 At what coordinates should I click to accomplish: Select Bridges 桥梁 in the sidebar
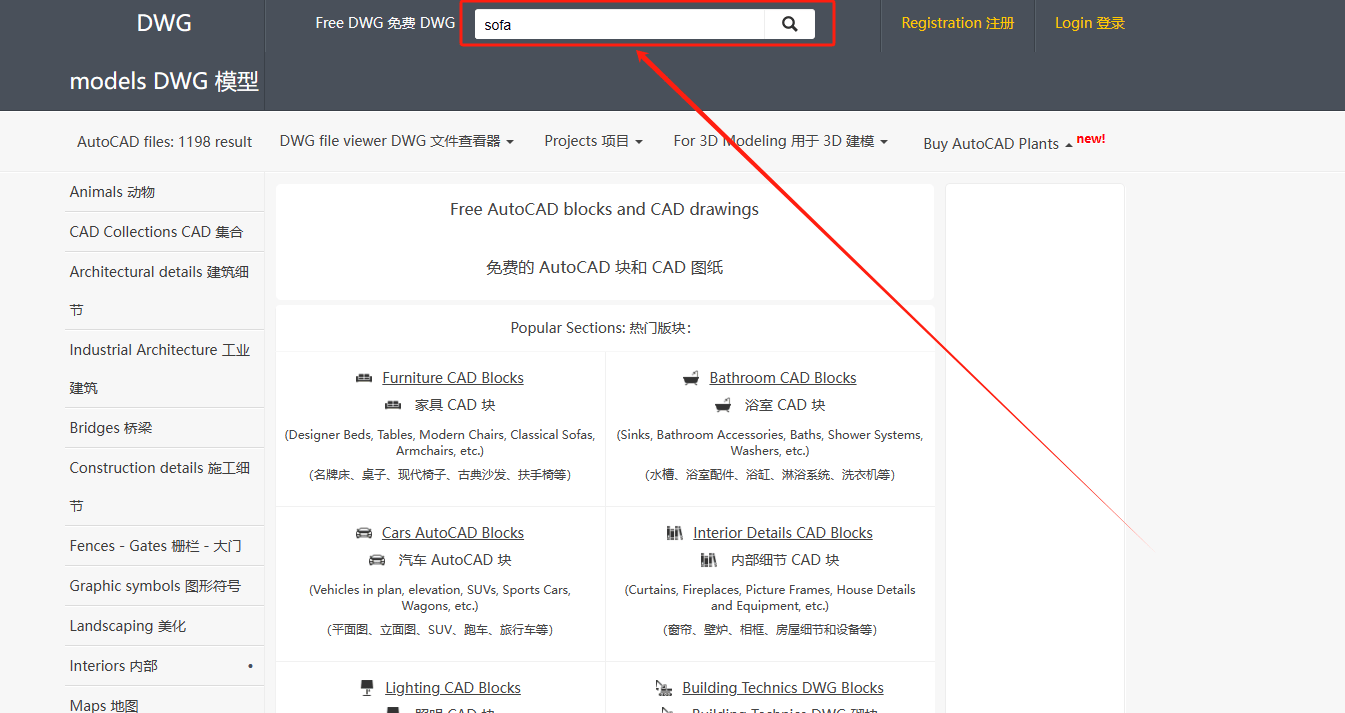click(x=111, y=428)
